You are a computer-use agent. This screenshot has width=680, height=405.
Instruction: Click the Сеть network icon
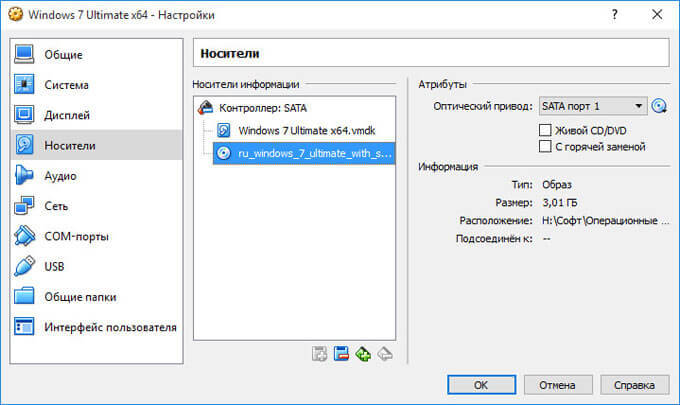[26, 206]
